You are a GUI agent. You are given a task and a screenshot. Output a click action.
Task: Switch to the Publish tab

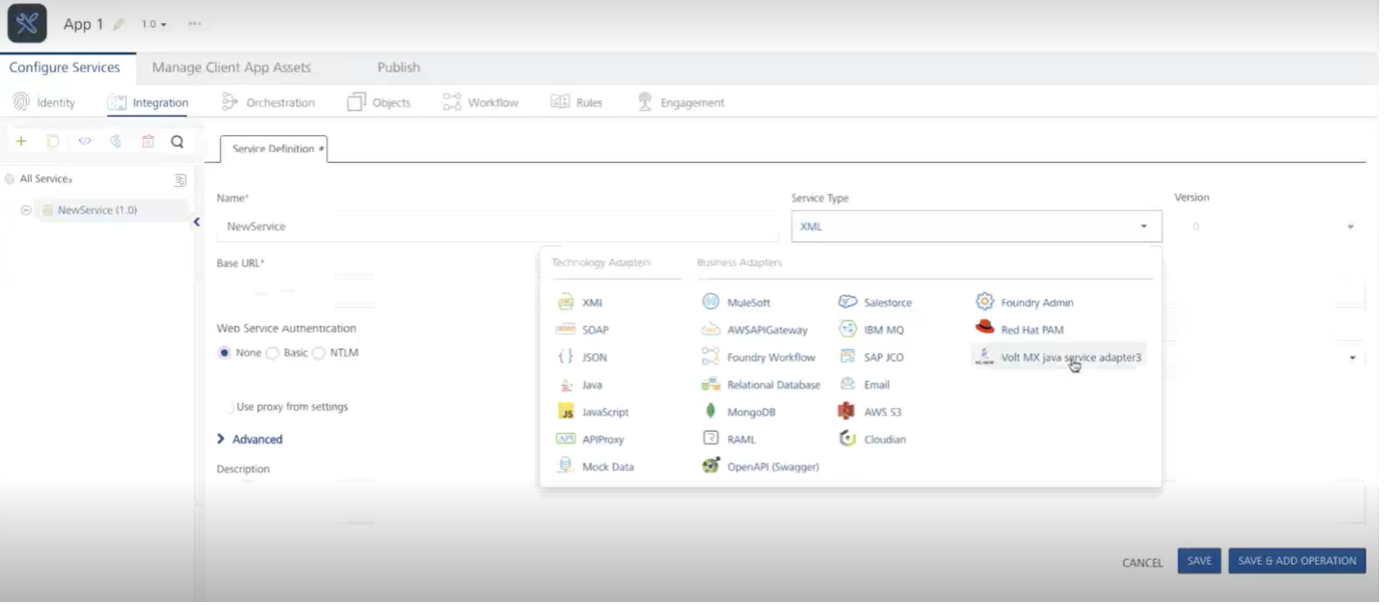[x=398, y=67]
